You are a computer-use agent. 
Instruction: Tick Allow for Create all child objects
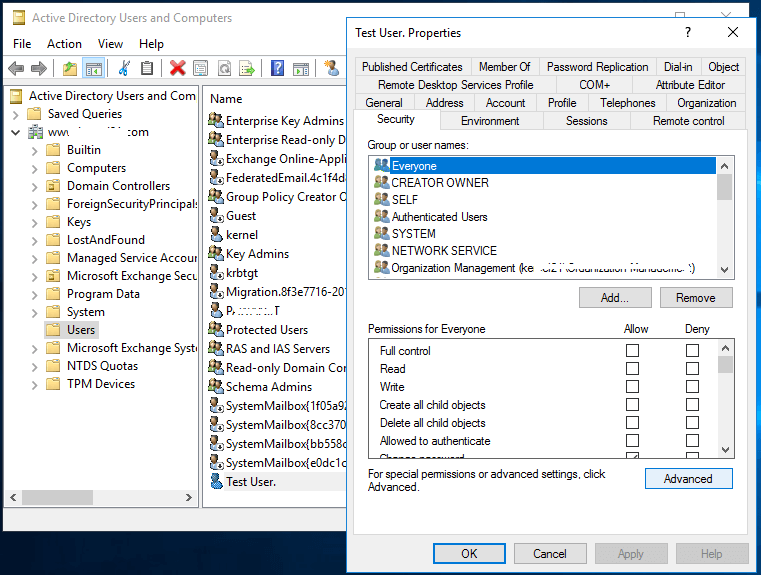pyautogui.click(x=632, y=405)
